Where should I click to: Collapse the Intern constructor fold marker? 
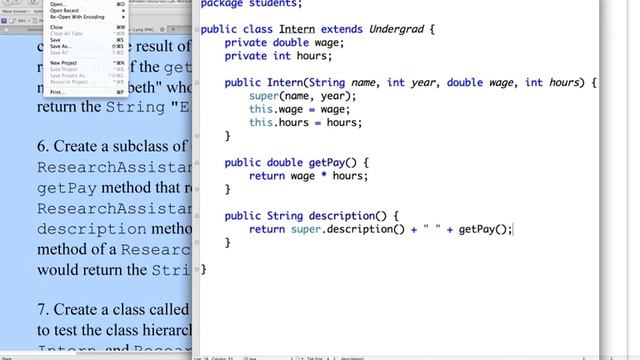(197, 82)
